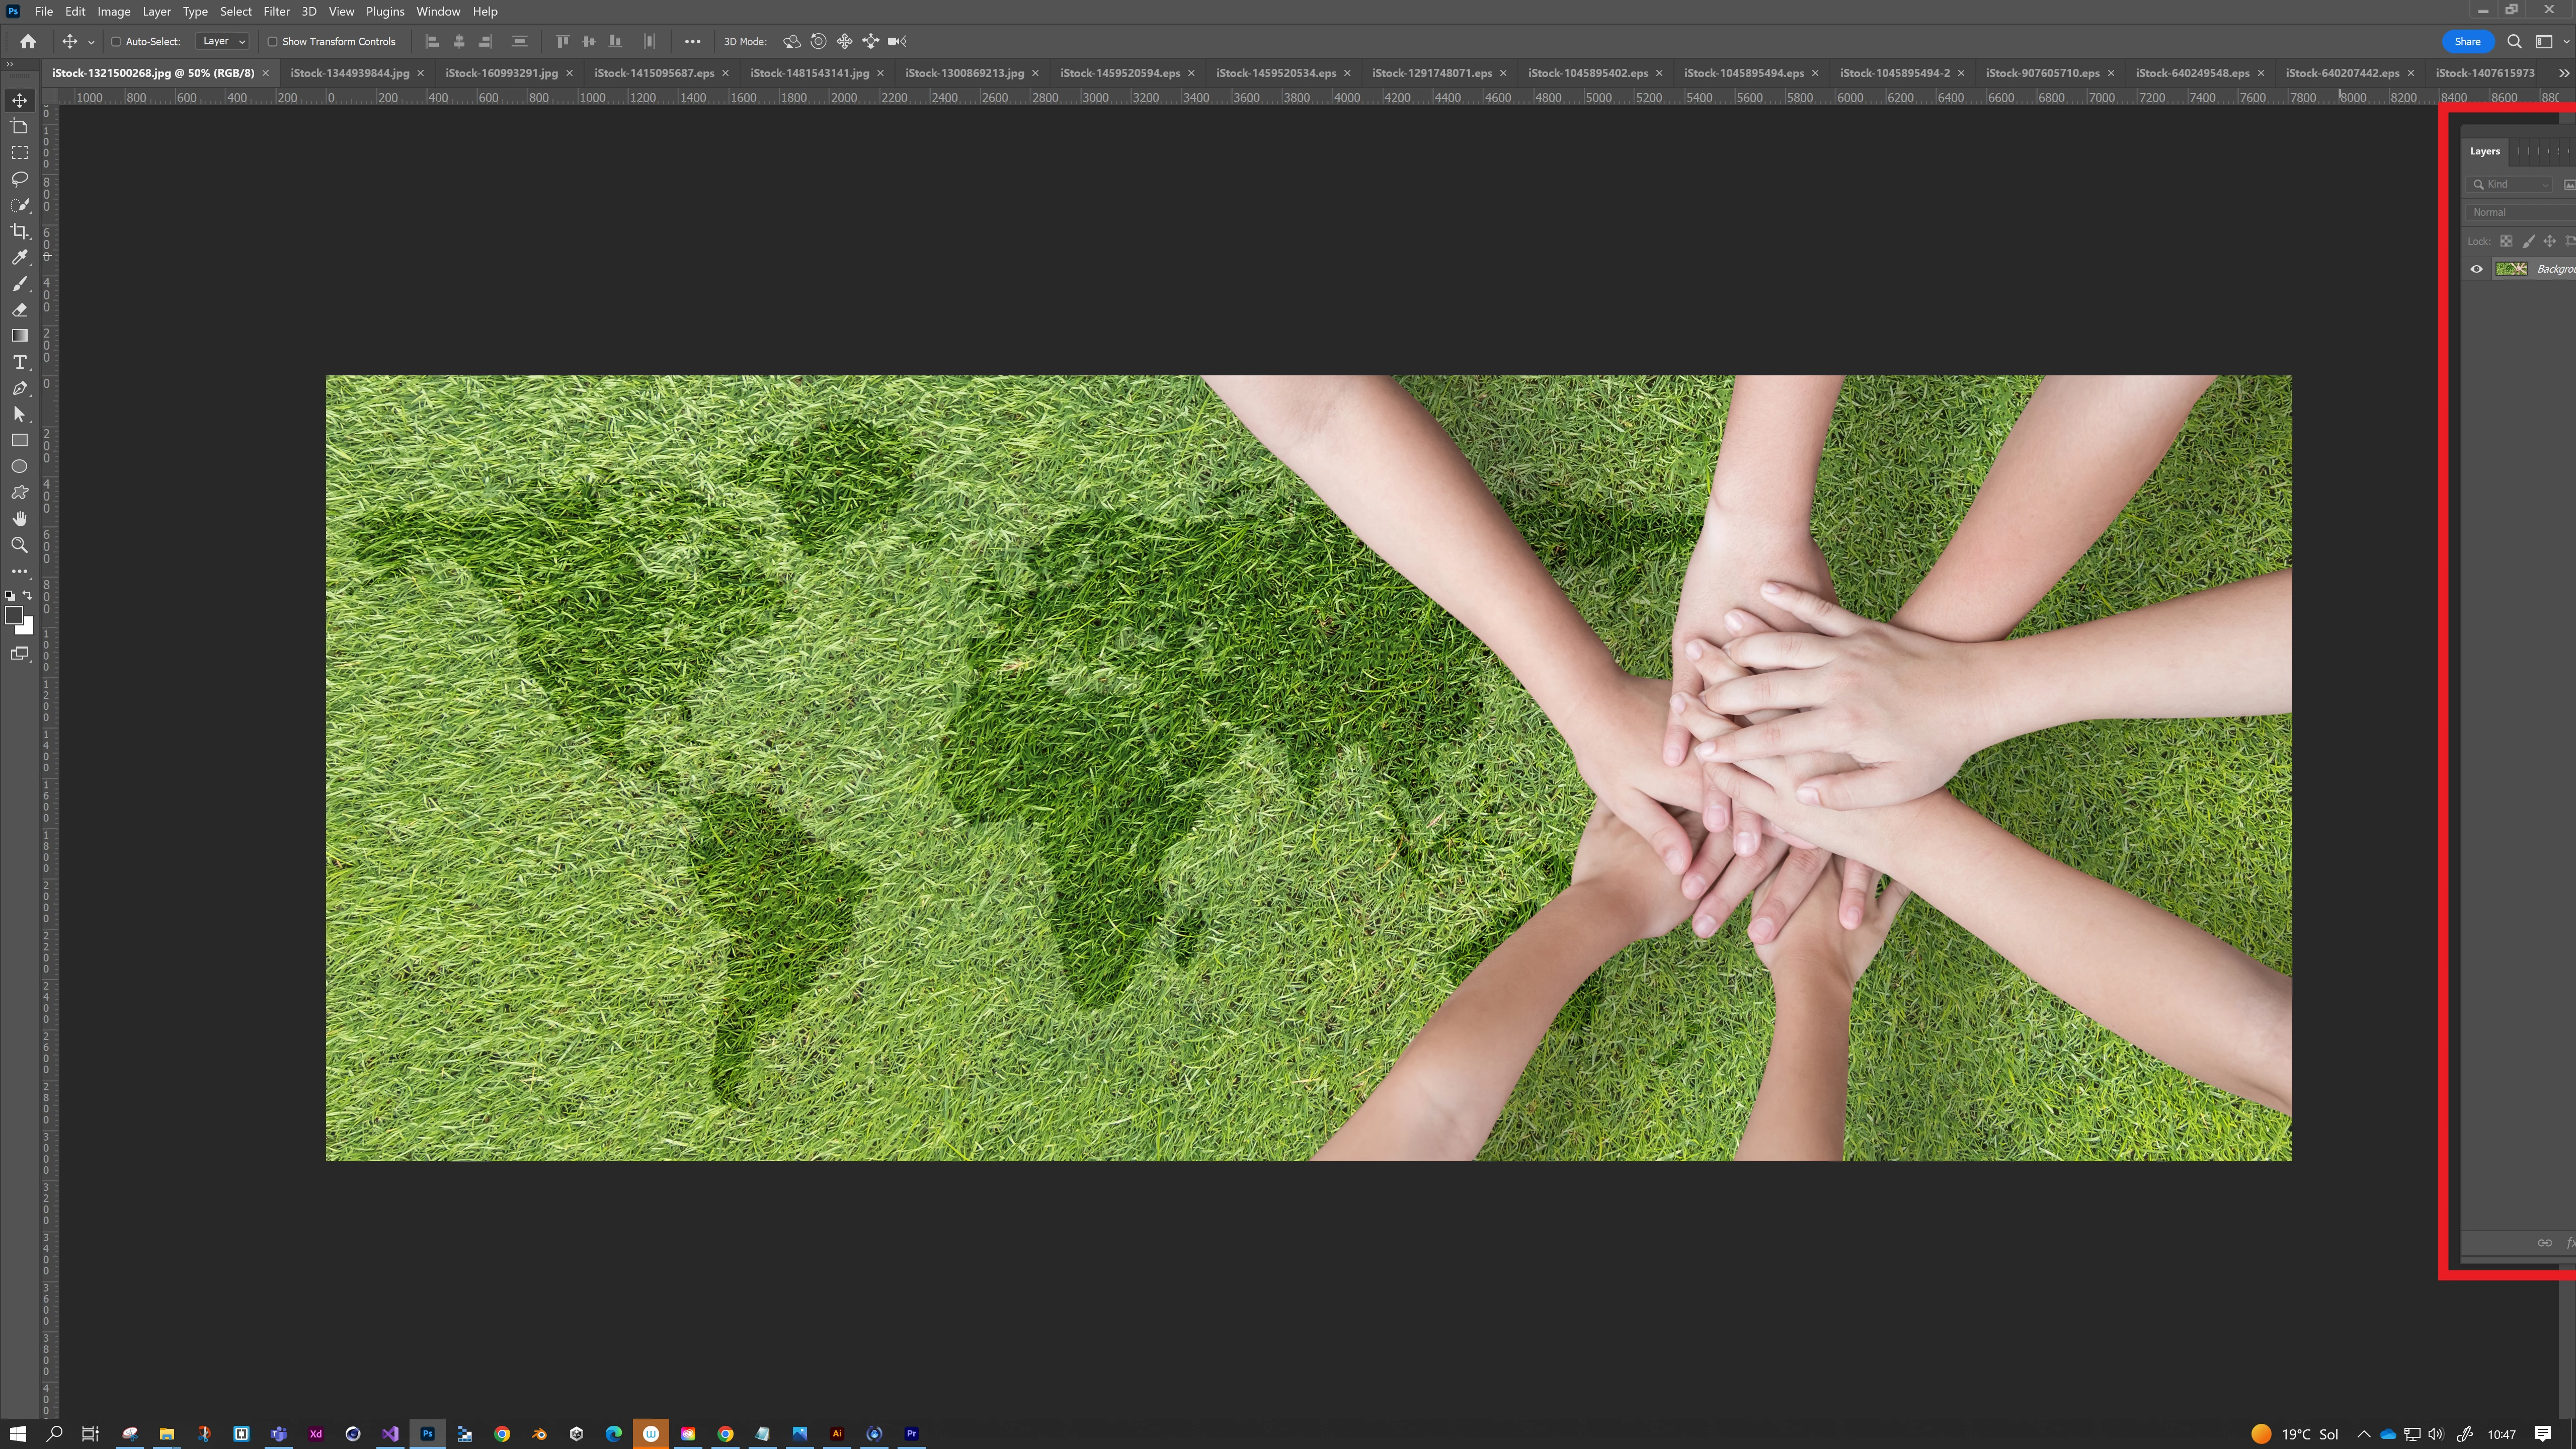Open the Filter menu

[276, 11]
